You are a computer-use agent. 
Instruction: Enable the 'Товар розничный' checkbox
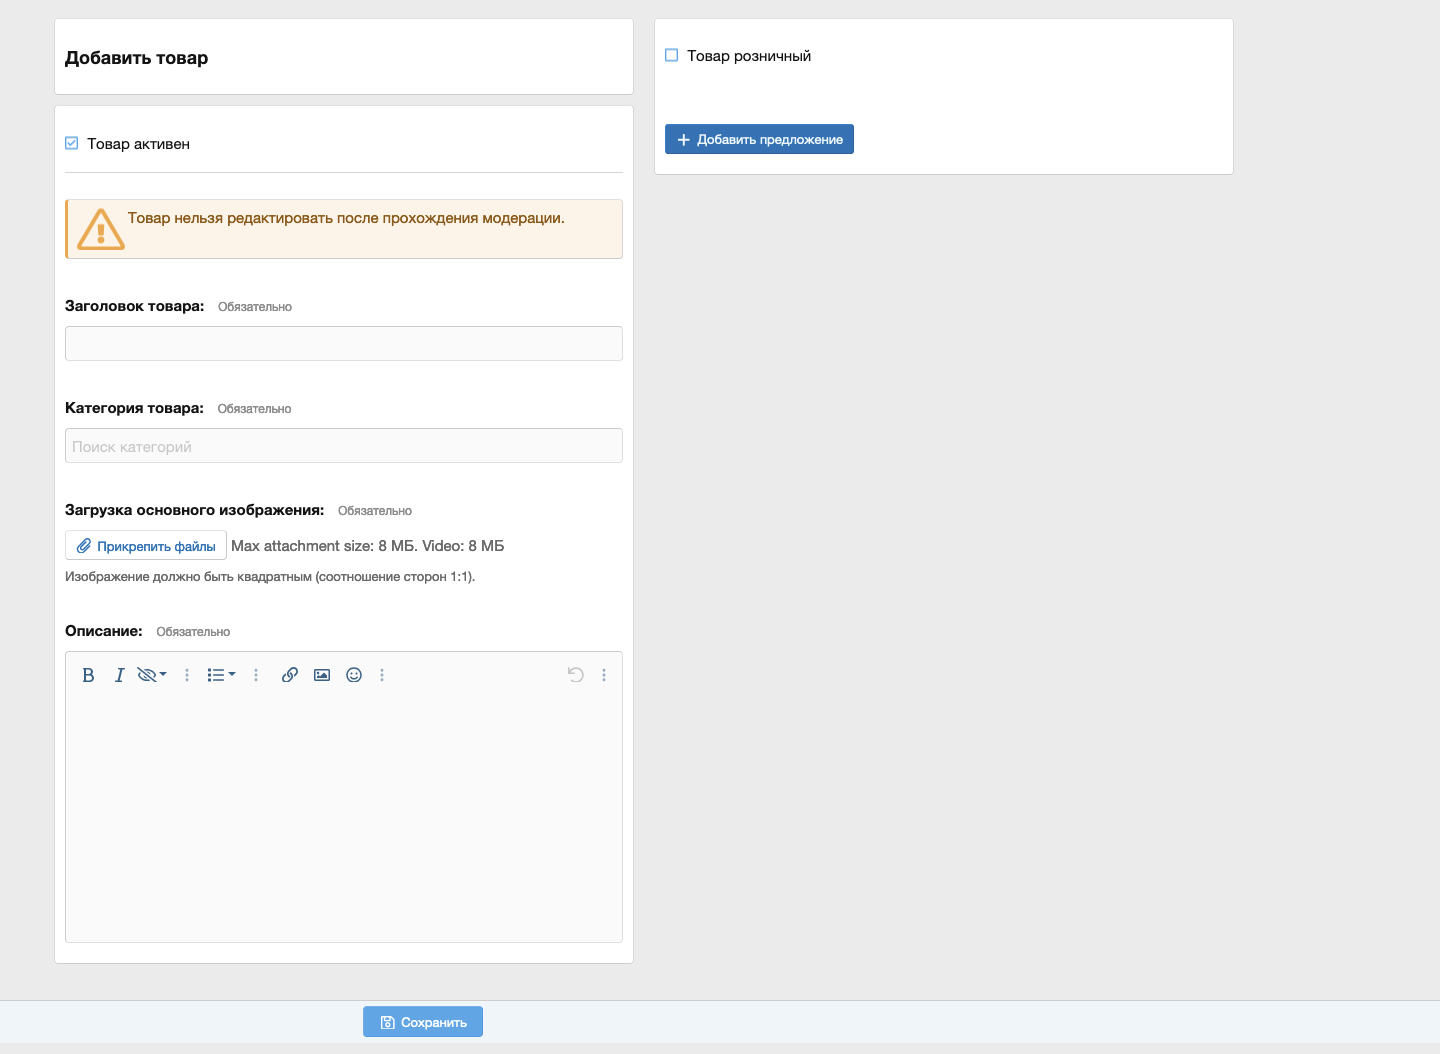coord(672,55)
